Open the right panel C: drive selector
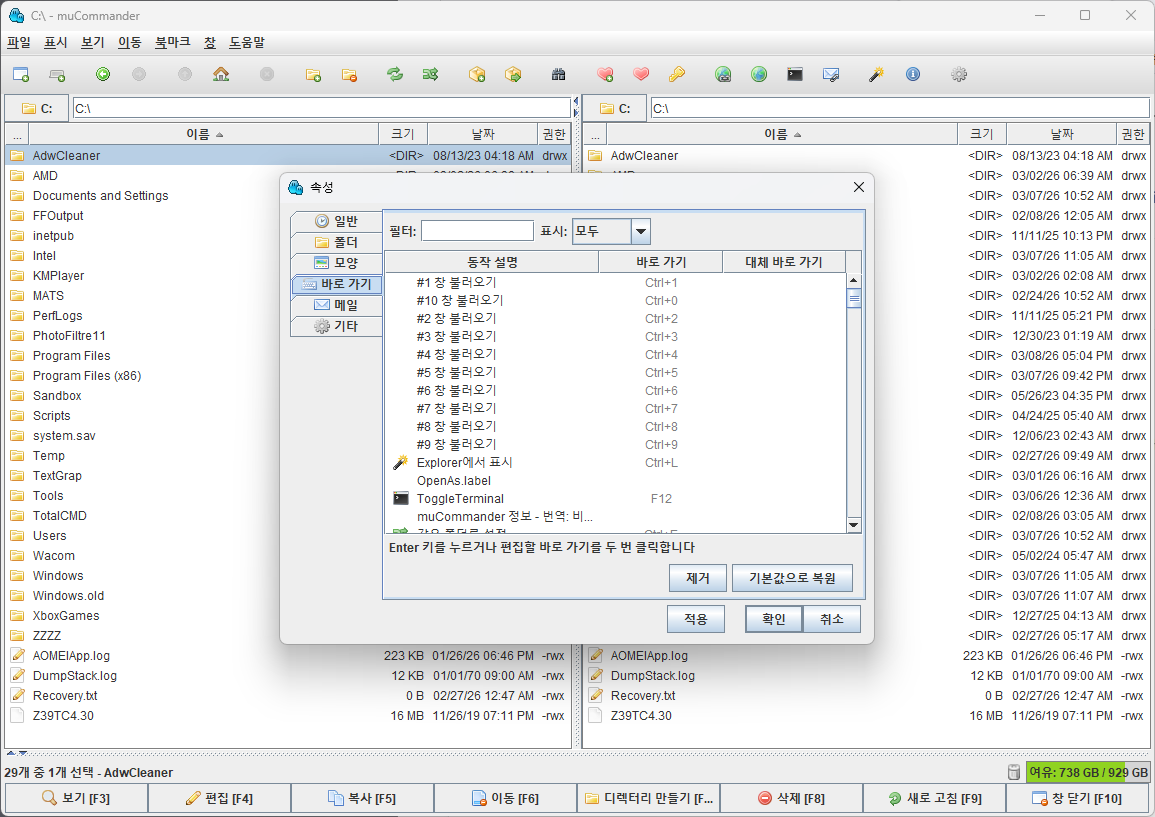The image size is (1155, 817). click(615, 108)
